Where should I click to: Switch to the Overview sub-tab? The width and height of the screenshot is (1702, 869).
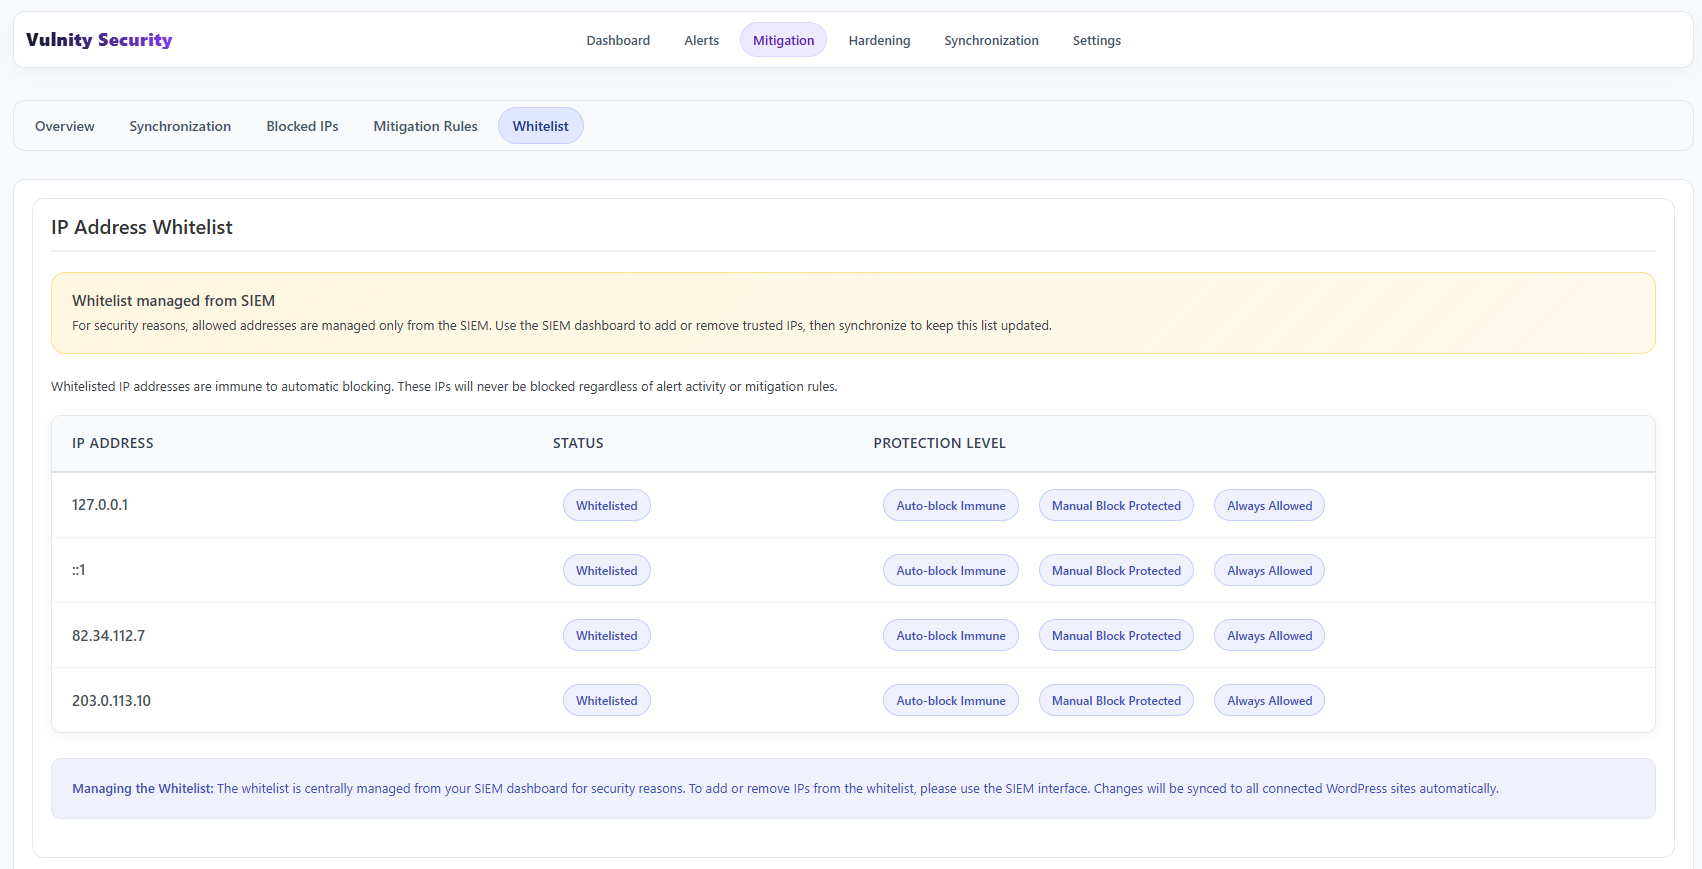(65, 126)
